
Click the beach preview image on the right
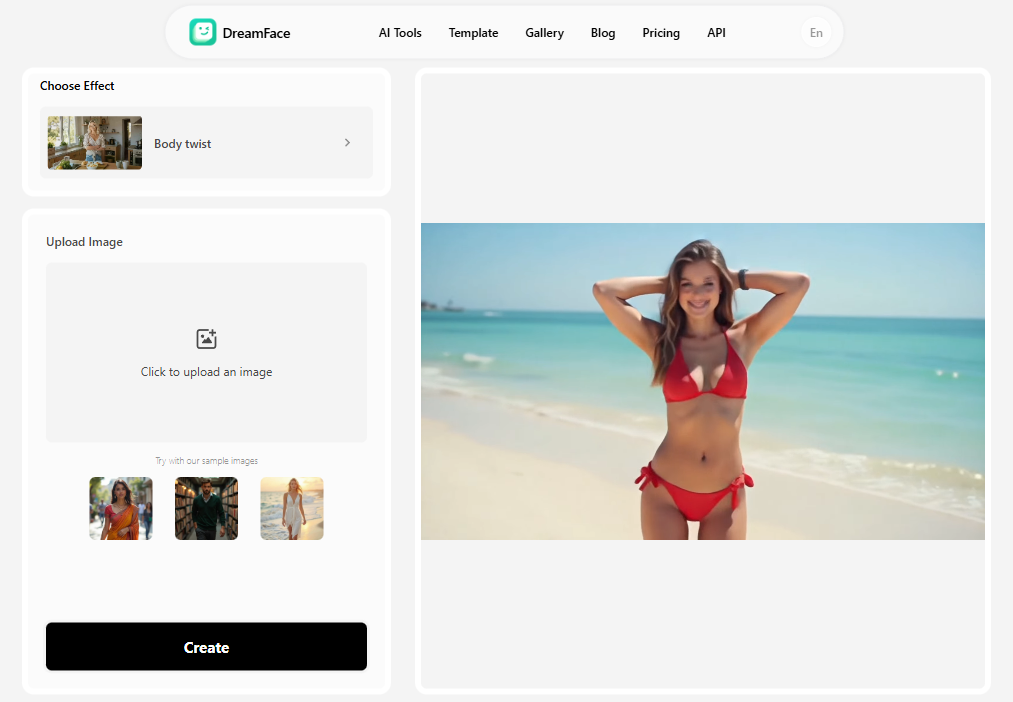(x=702, y=381)
